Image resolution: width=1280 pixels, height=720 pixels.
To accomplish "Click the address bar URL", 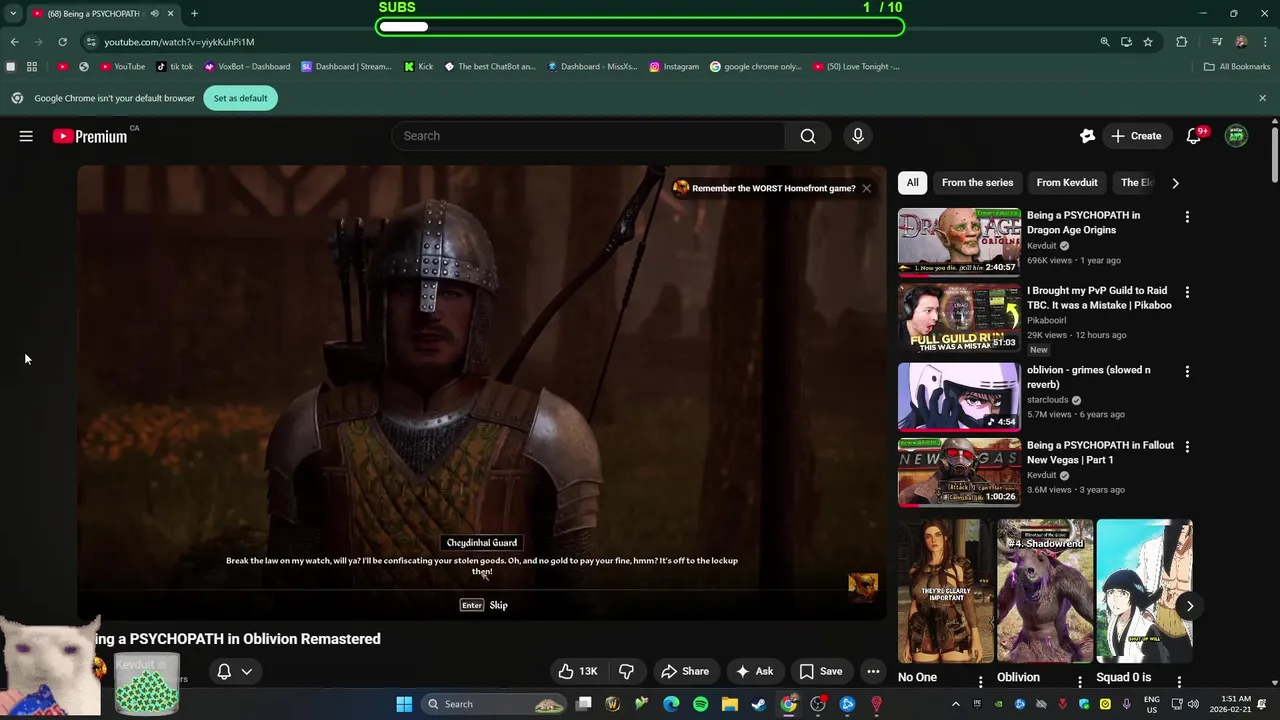I will point(179,42).
